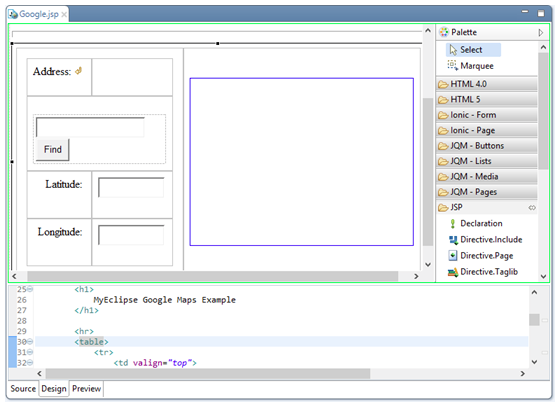Expand the HTML 5 palette drawer
Screen dimensions: 557x403
point(487,100)
